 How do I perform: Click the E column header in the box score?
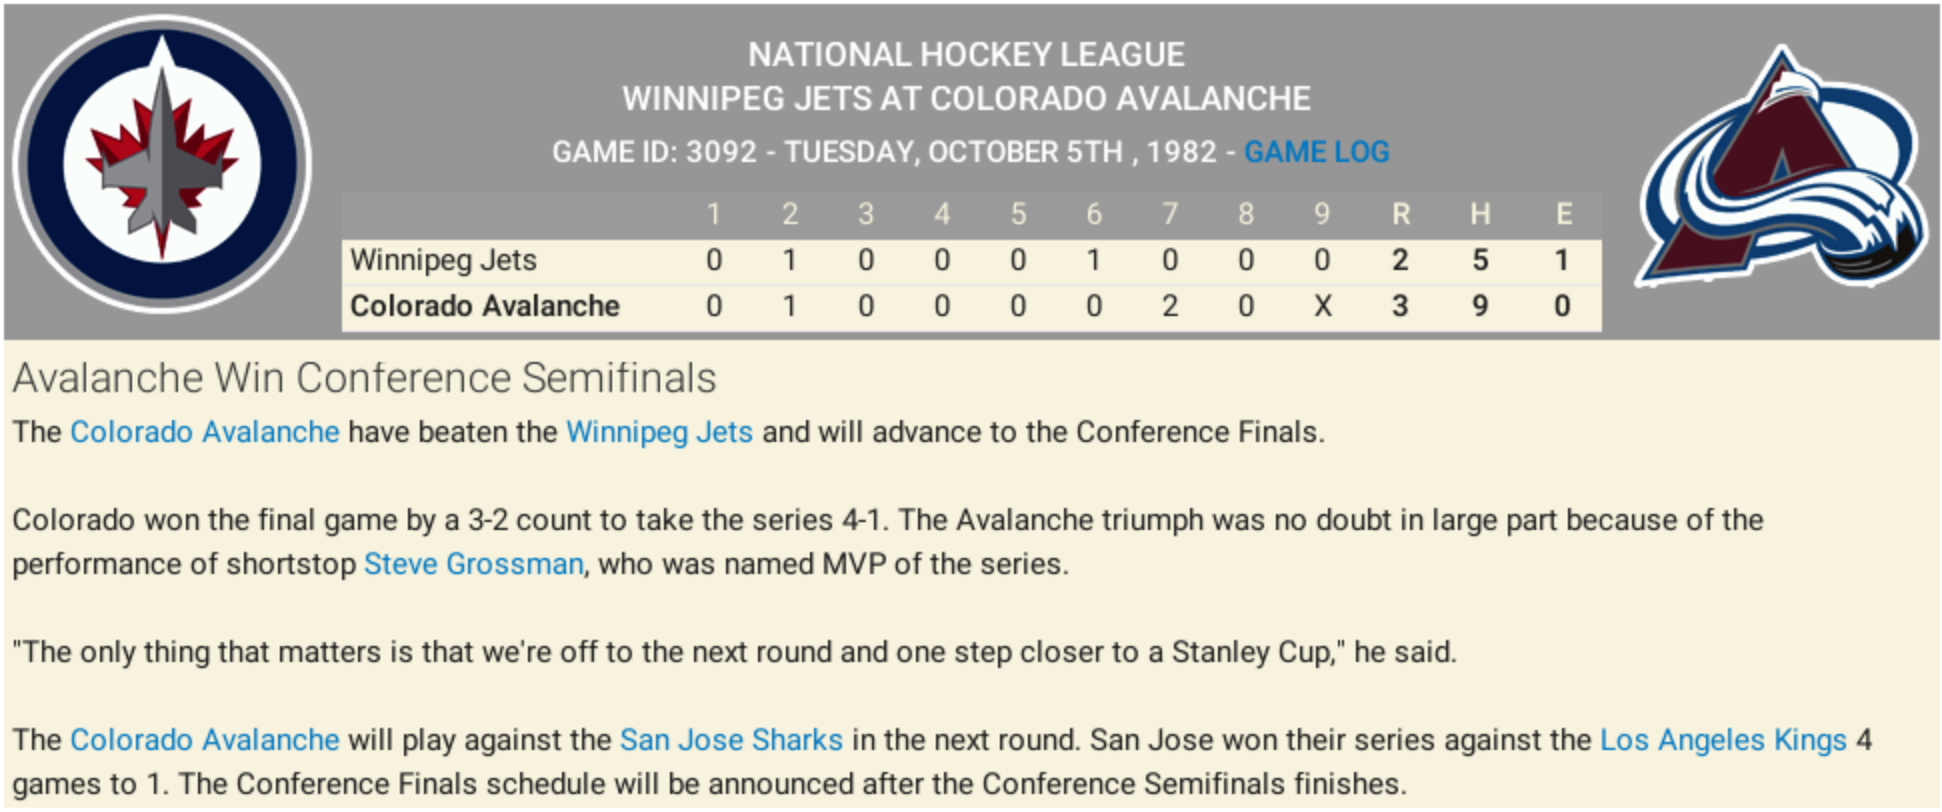click(x=1563, y=214)
